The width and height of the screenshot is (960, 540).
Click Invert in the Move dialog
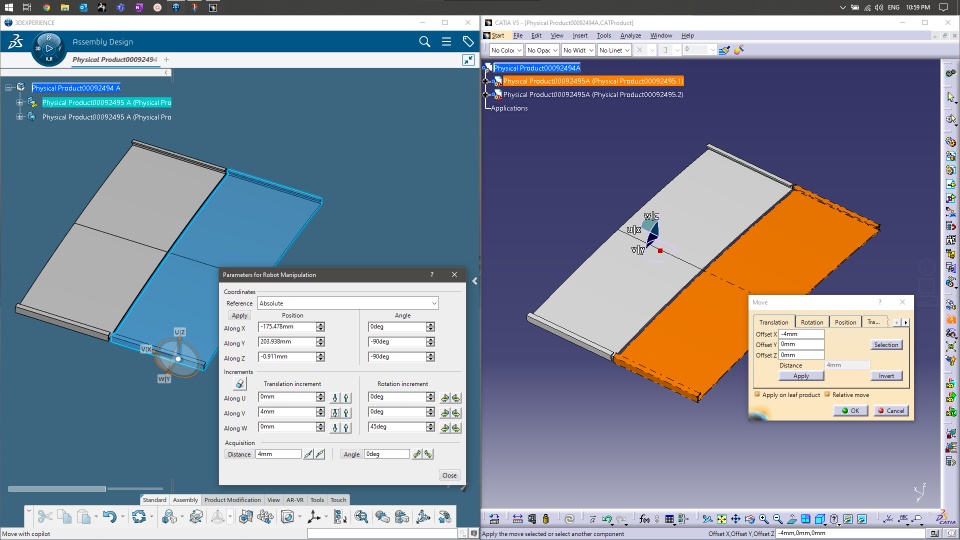pyautogui.click(x=886, y=376)
